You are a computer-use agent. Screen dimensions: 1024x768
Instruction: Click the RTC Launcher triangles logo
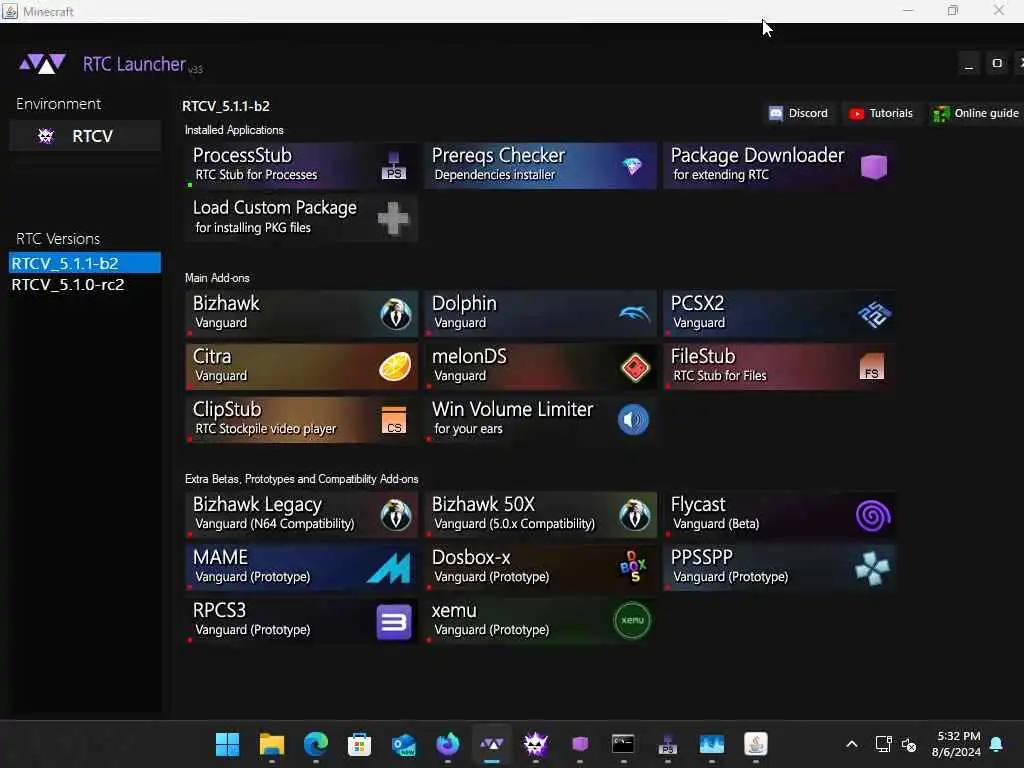tap(42, 63)
